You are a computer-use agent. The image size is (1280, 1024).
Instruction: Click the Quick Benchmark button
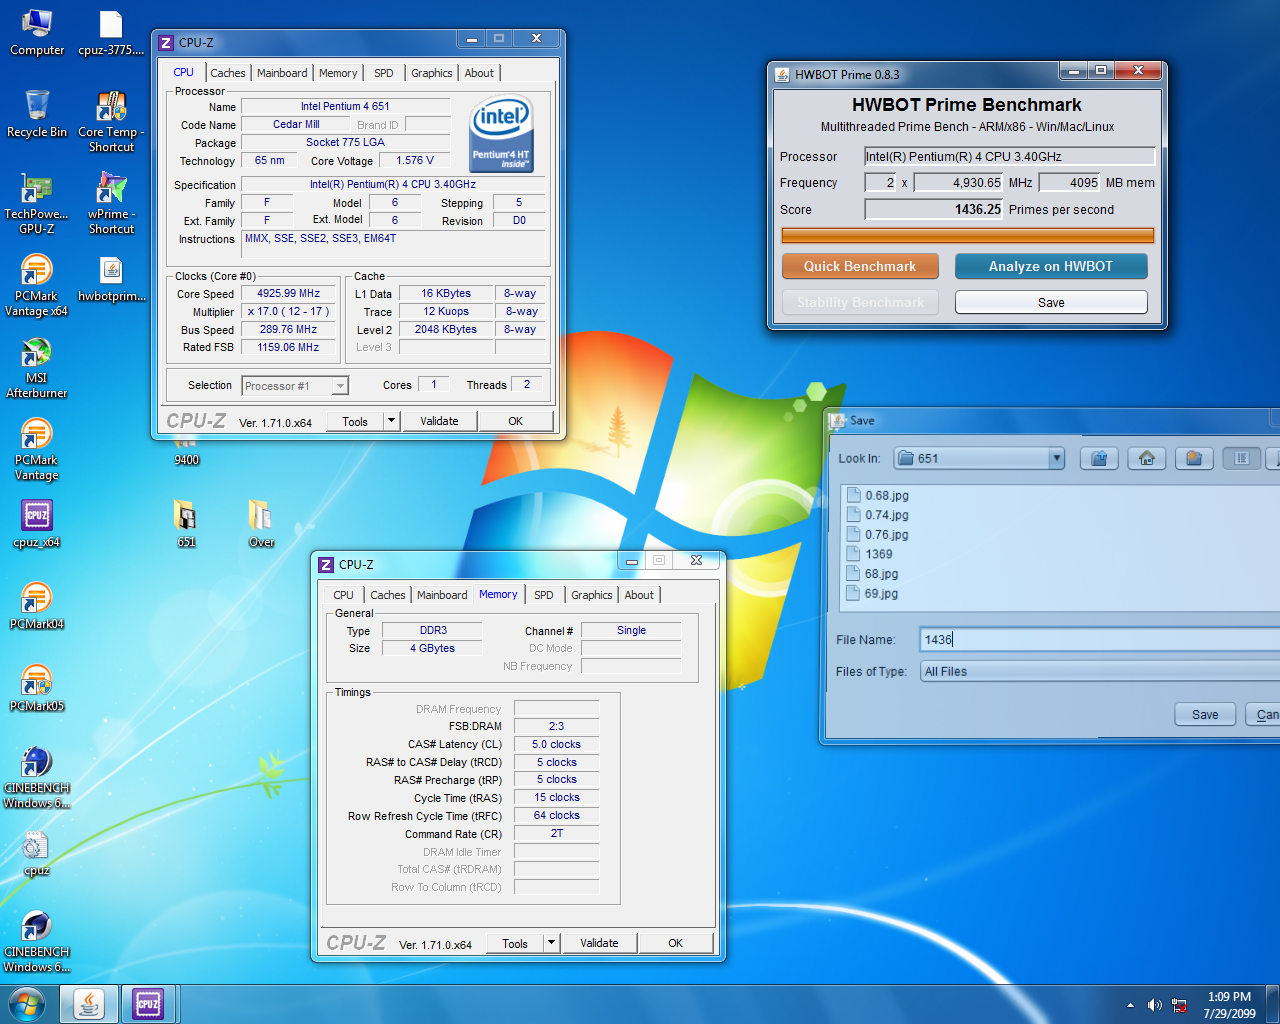point(860,266)
